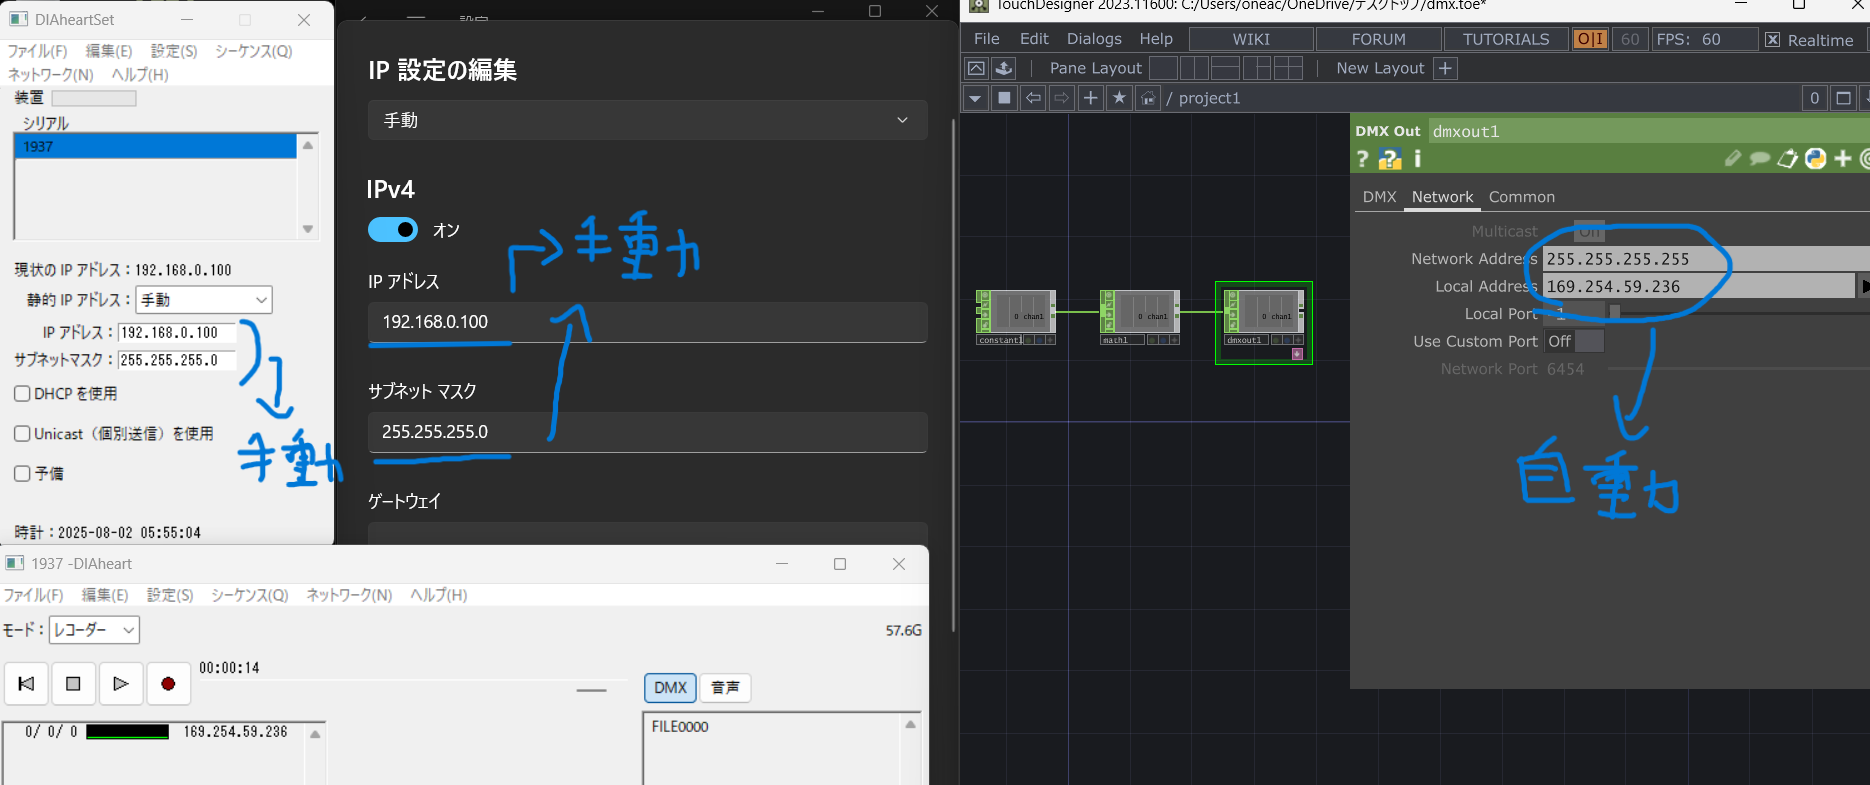Click the stop button in DIAheart recorder
Viewport: 1870px width, 785px height.
click(73, 684)
